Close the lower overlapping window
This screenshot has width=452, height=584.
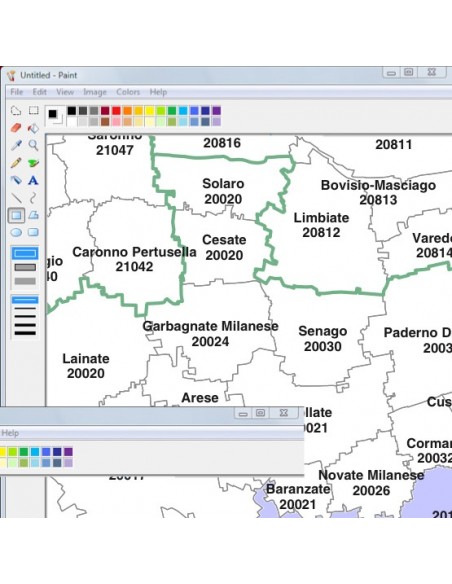pyautogui.click(x=284, y=413)
